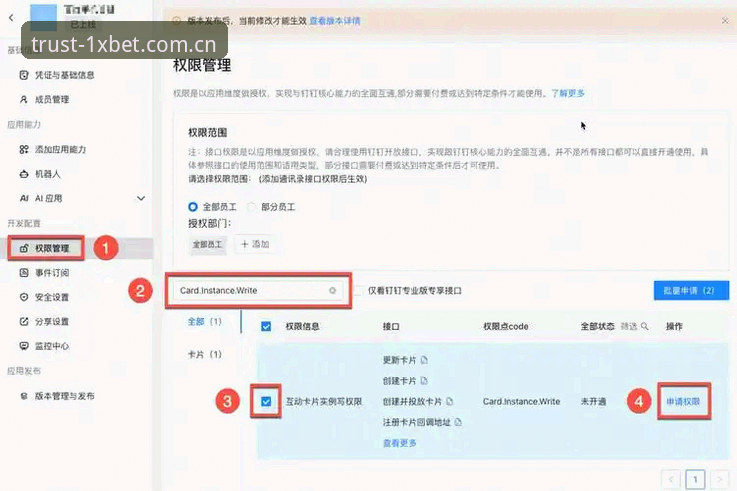Click the 全部员工 department tag
Viewport: 737px width, 491px height.
pos(207,244)
